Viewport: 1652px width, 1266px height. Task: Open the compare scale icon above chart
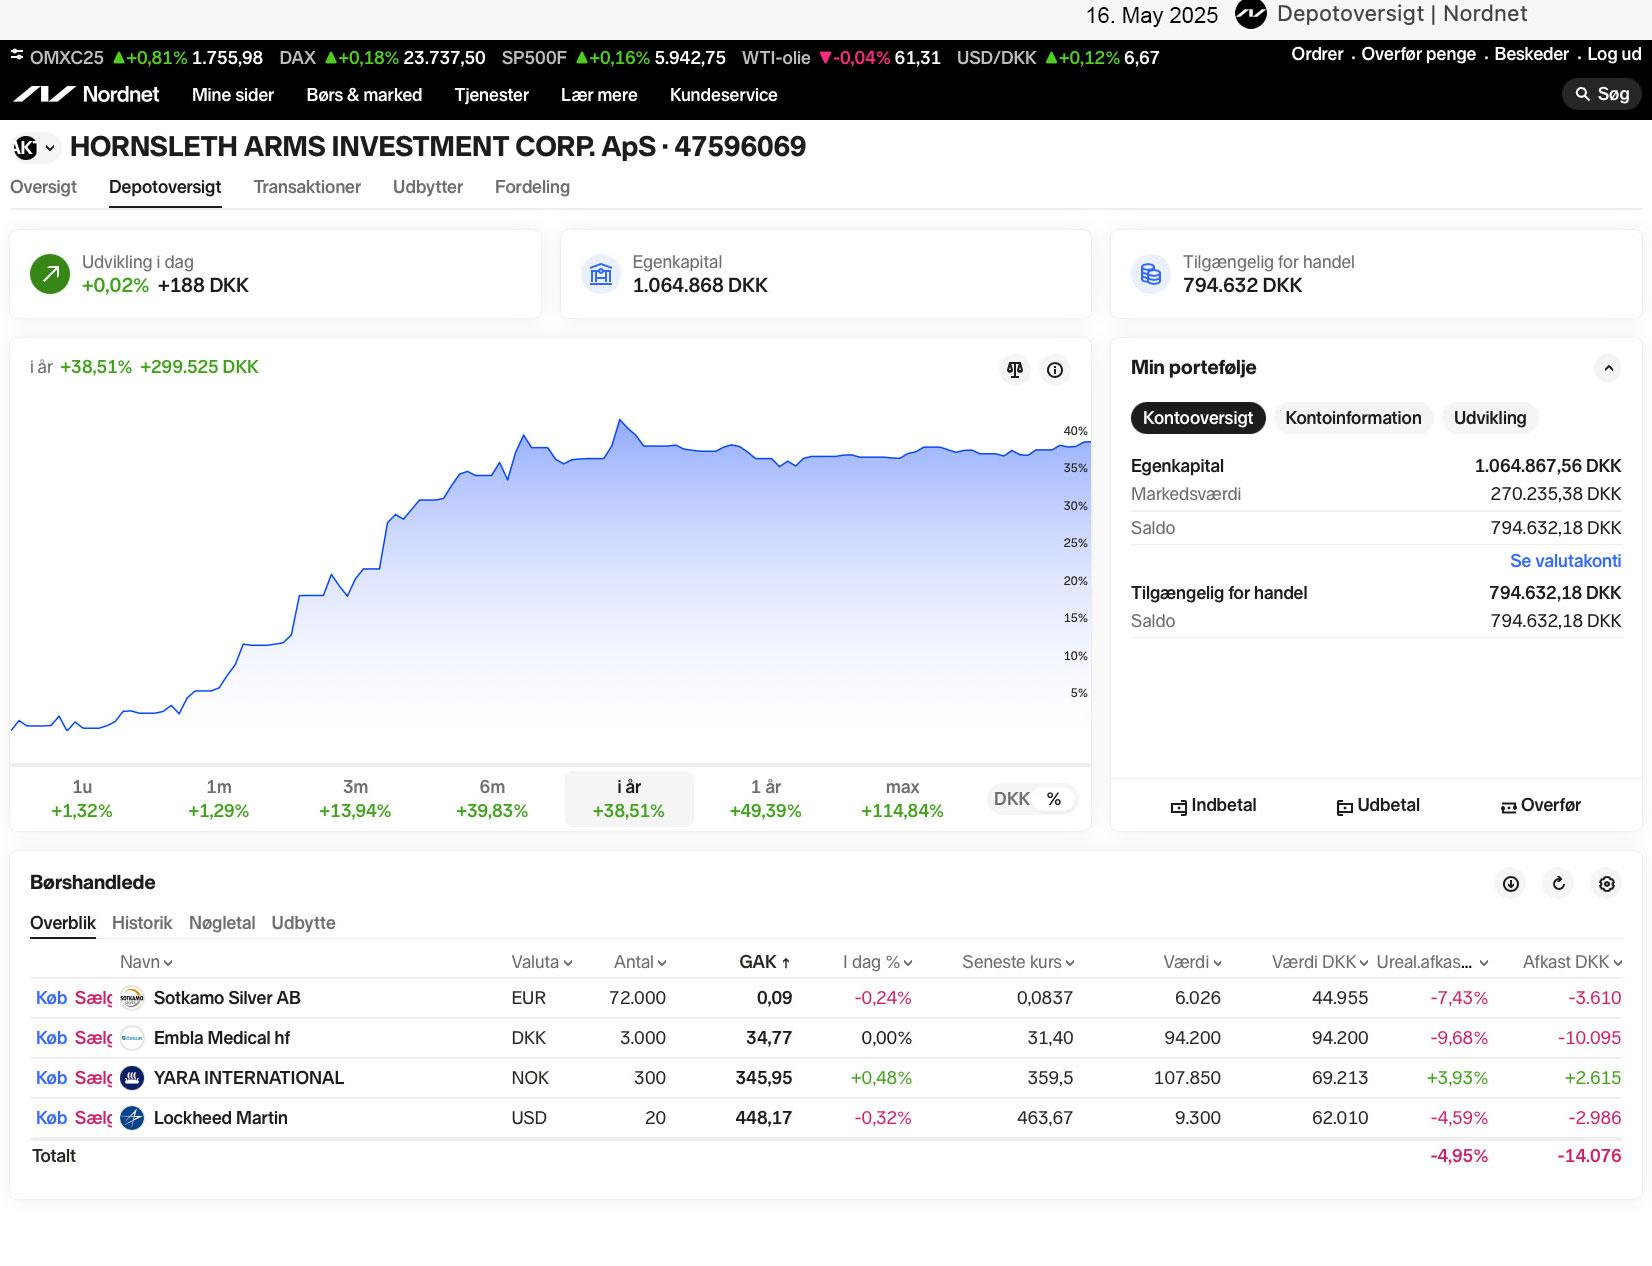coord(1015,370)
